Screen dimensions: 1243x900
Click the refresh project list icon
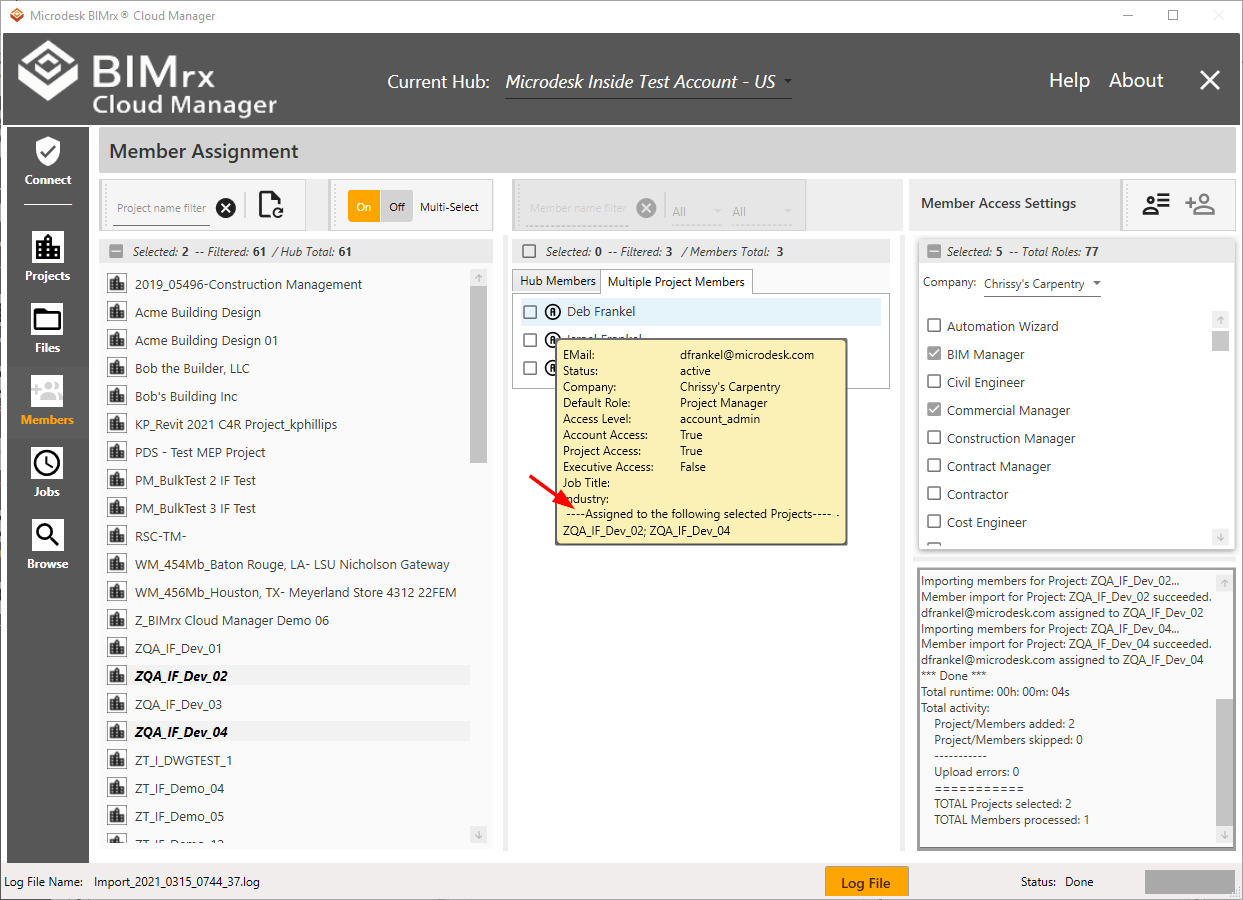coord(271,205)
